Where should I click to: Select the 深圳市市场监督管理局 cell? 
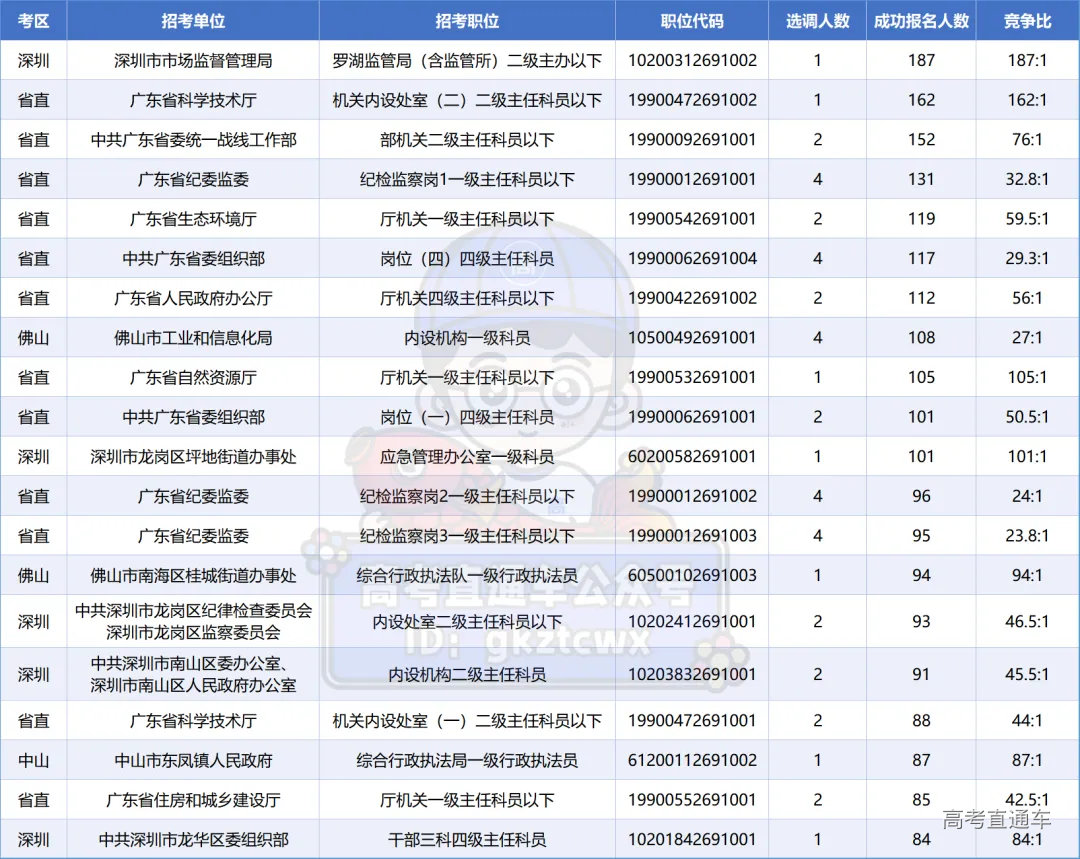coord(193,61)
